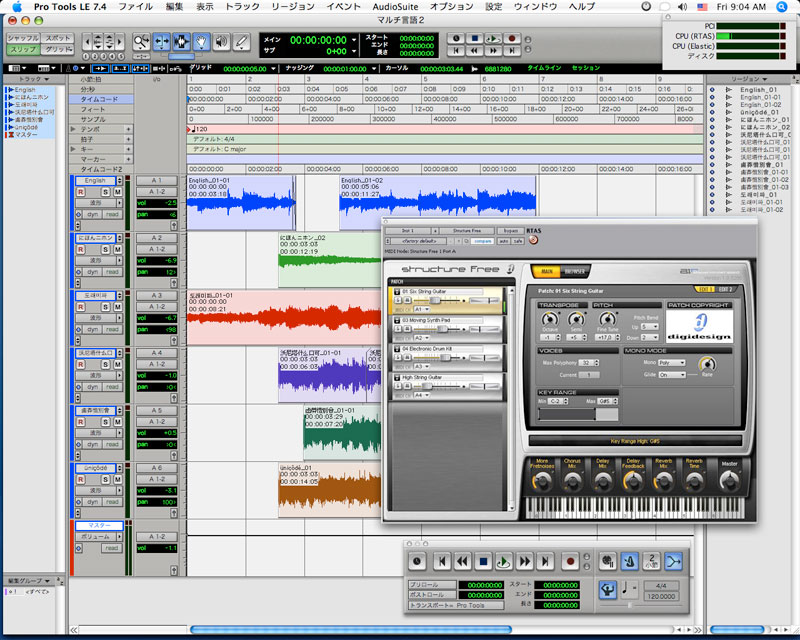
Task: Click the compare button in plugin window
Action: [481, 241]
